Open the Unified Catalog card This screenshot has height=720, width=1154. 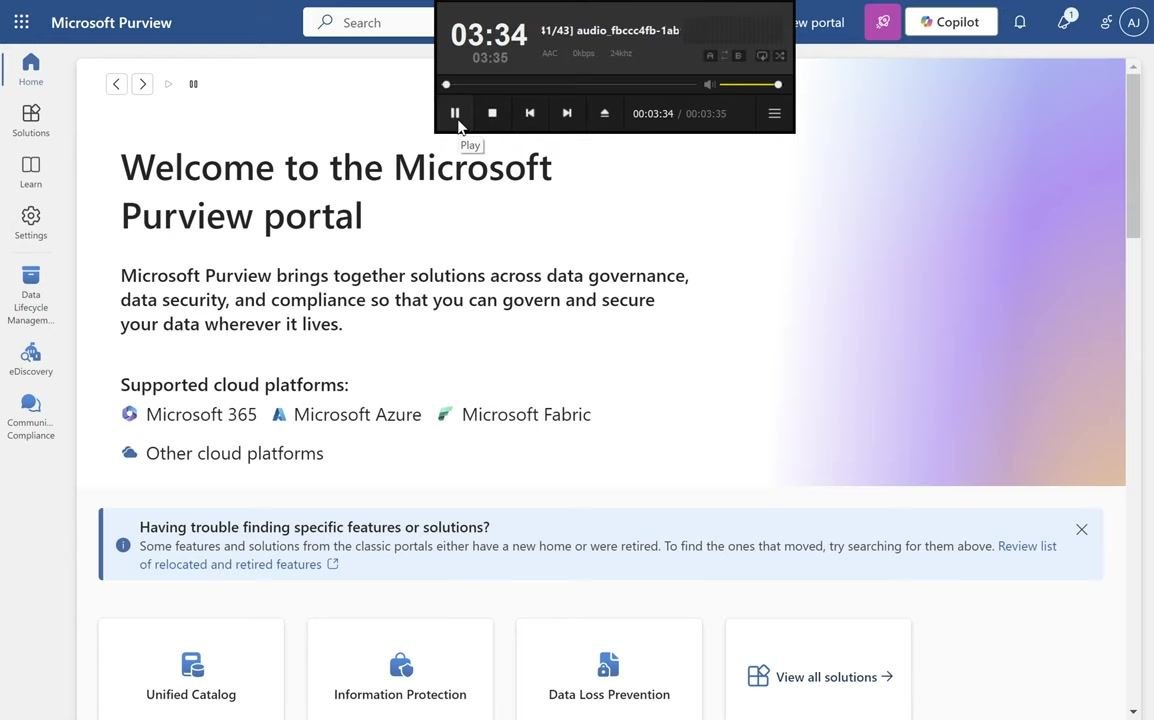191,669
